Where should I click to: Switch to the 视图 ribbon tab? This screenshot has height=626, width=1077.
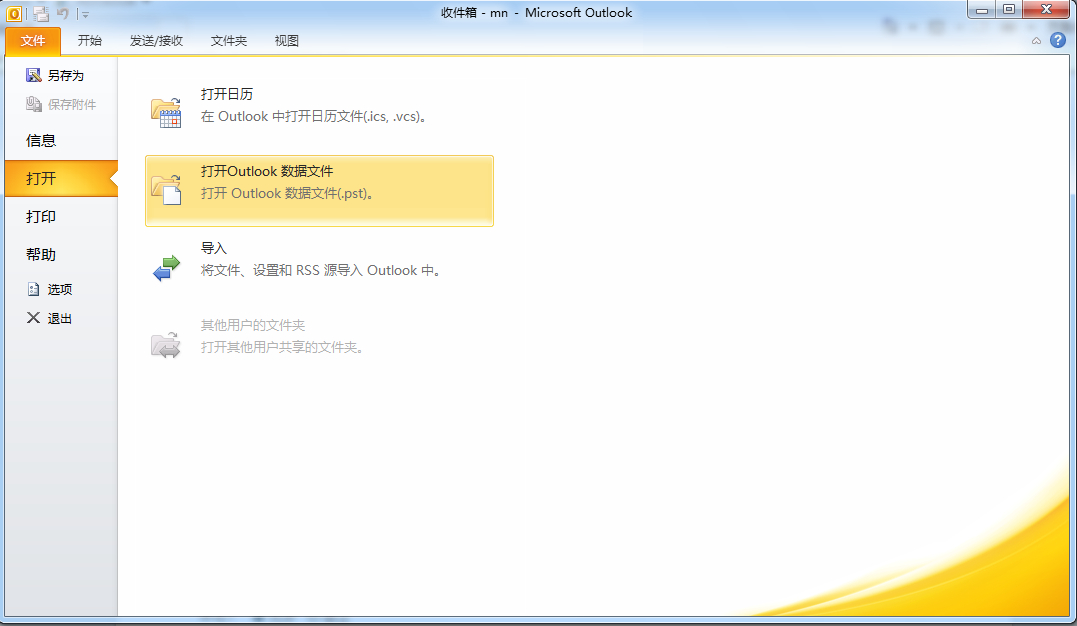[x=286, y=41]
